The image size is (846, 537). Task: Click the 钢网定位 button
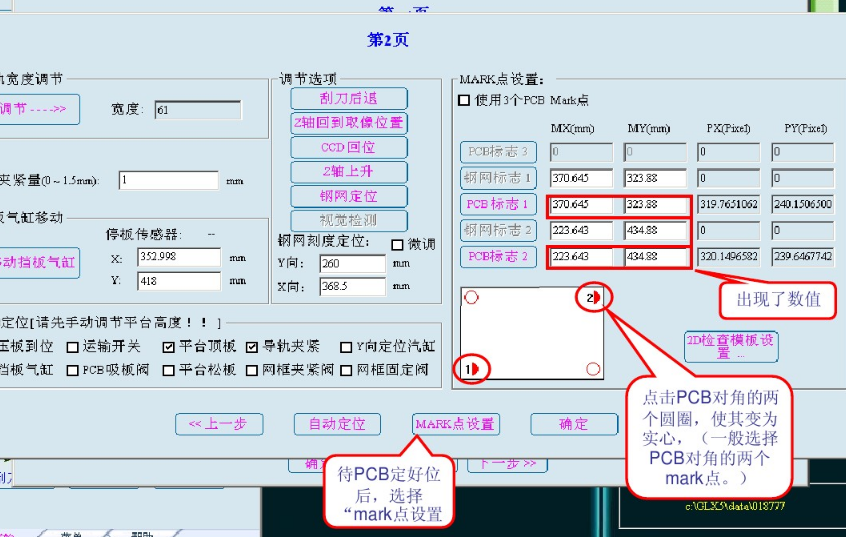[x=349, y=196]
